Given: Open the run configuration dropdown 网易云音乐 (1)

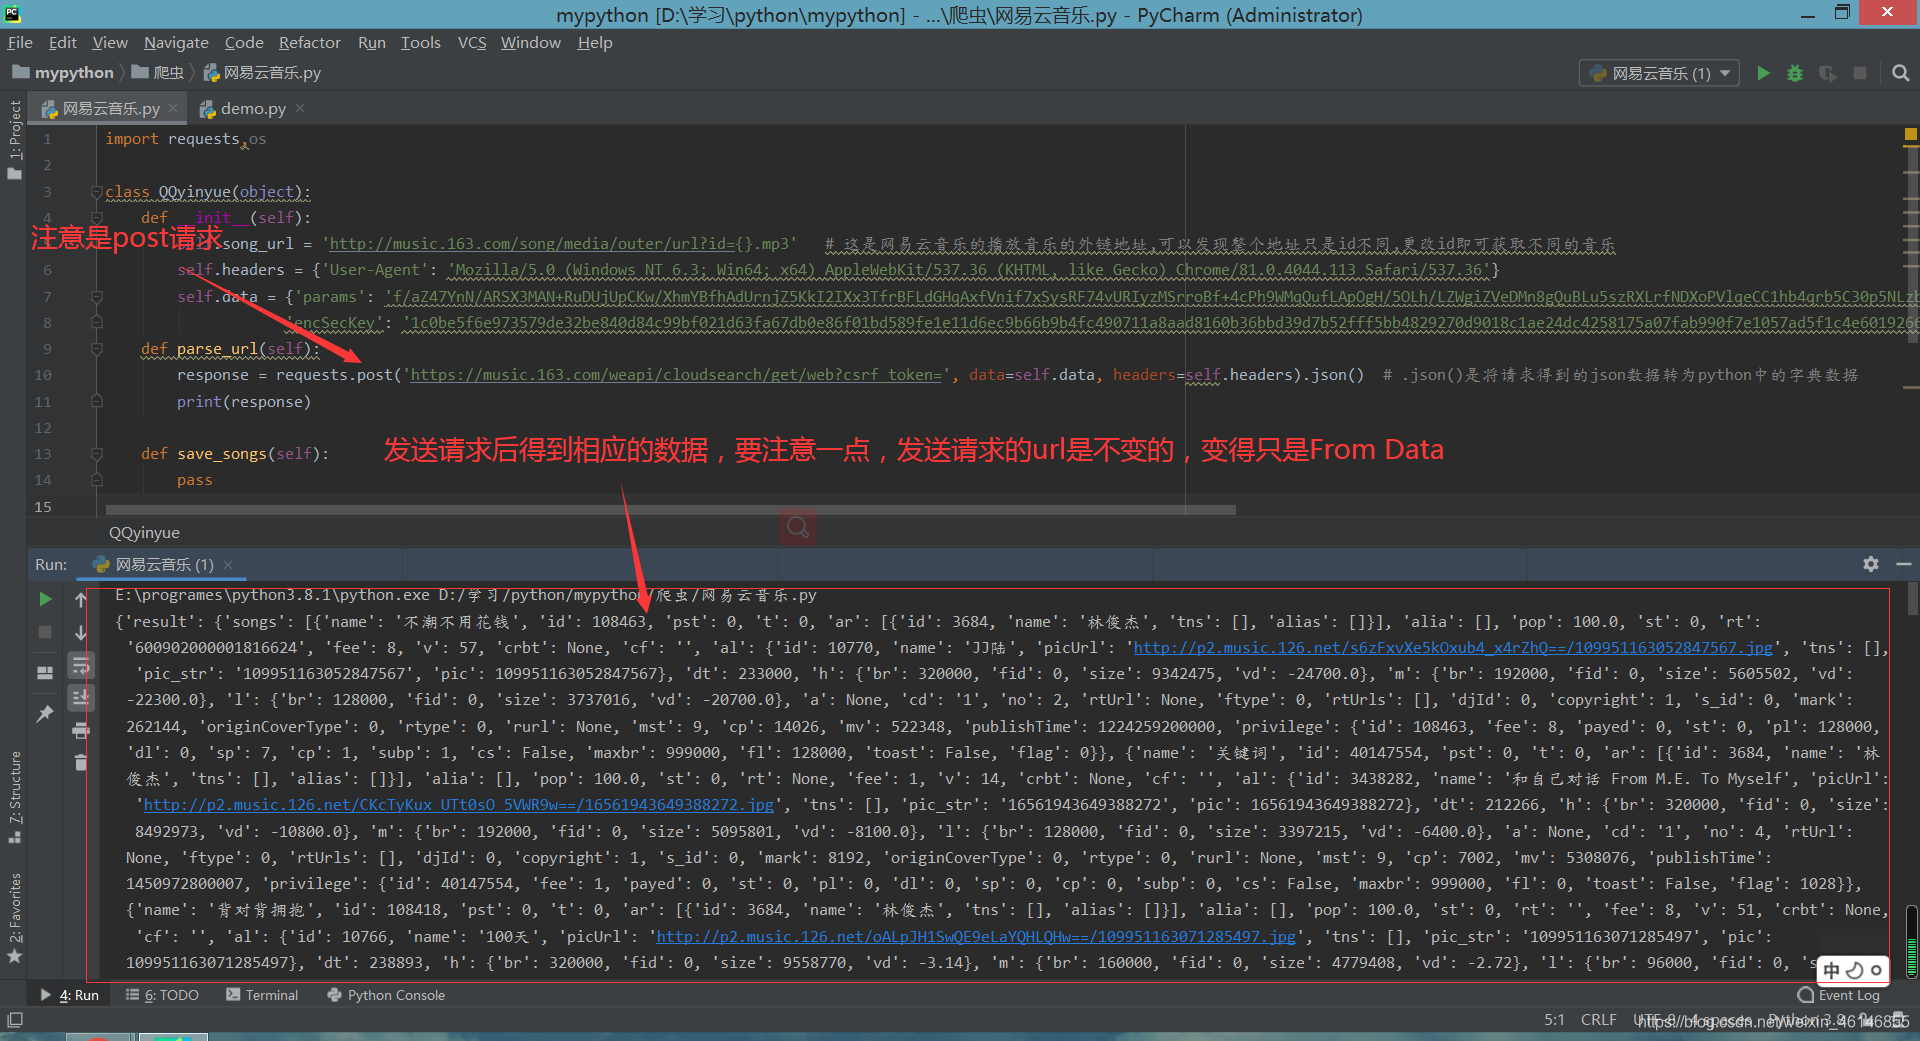Looking at the screenshot, I should point(1660,73).
